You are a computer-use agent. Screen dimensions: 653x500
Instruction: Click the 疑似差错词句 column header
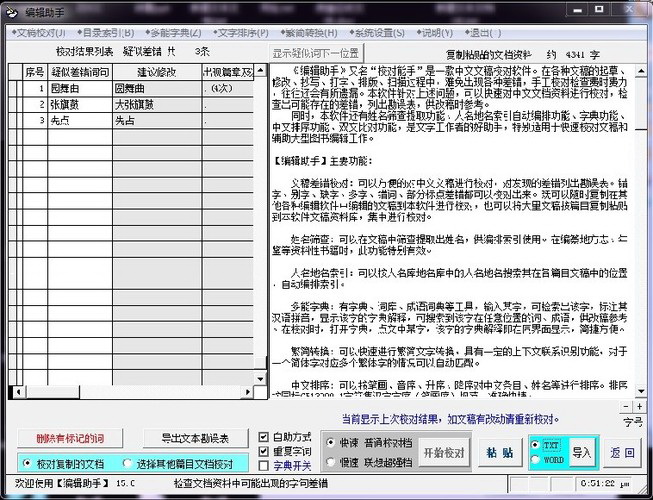pos(80,72)
